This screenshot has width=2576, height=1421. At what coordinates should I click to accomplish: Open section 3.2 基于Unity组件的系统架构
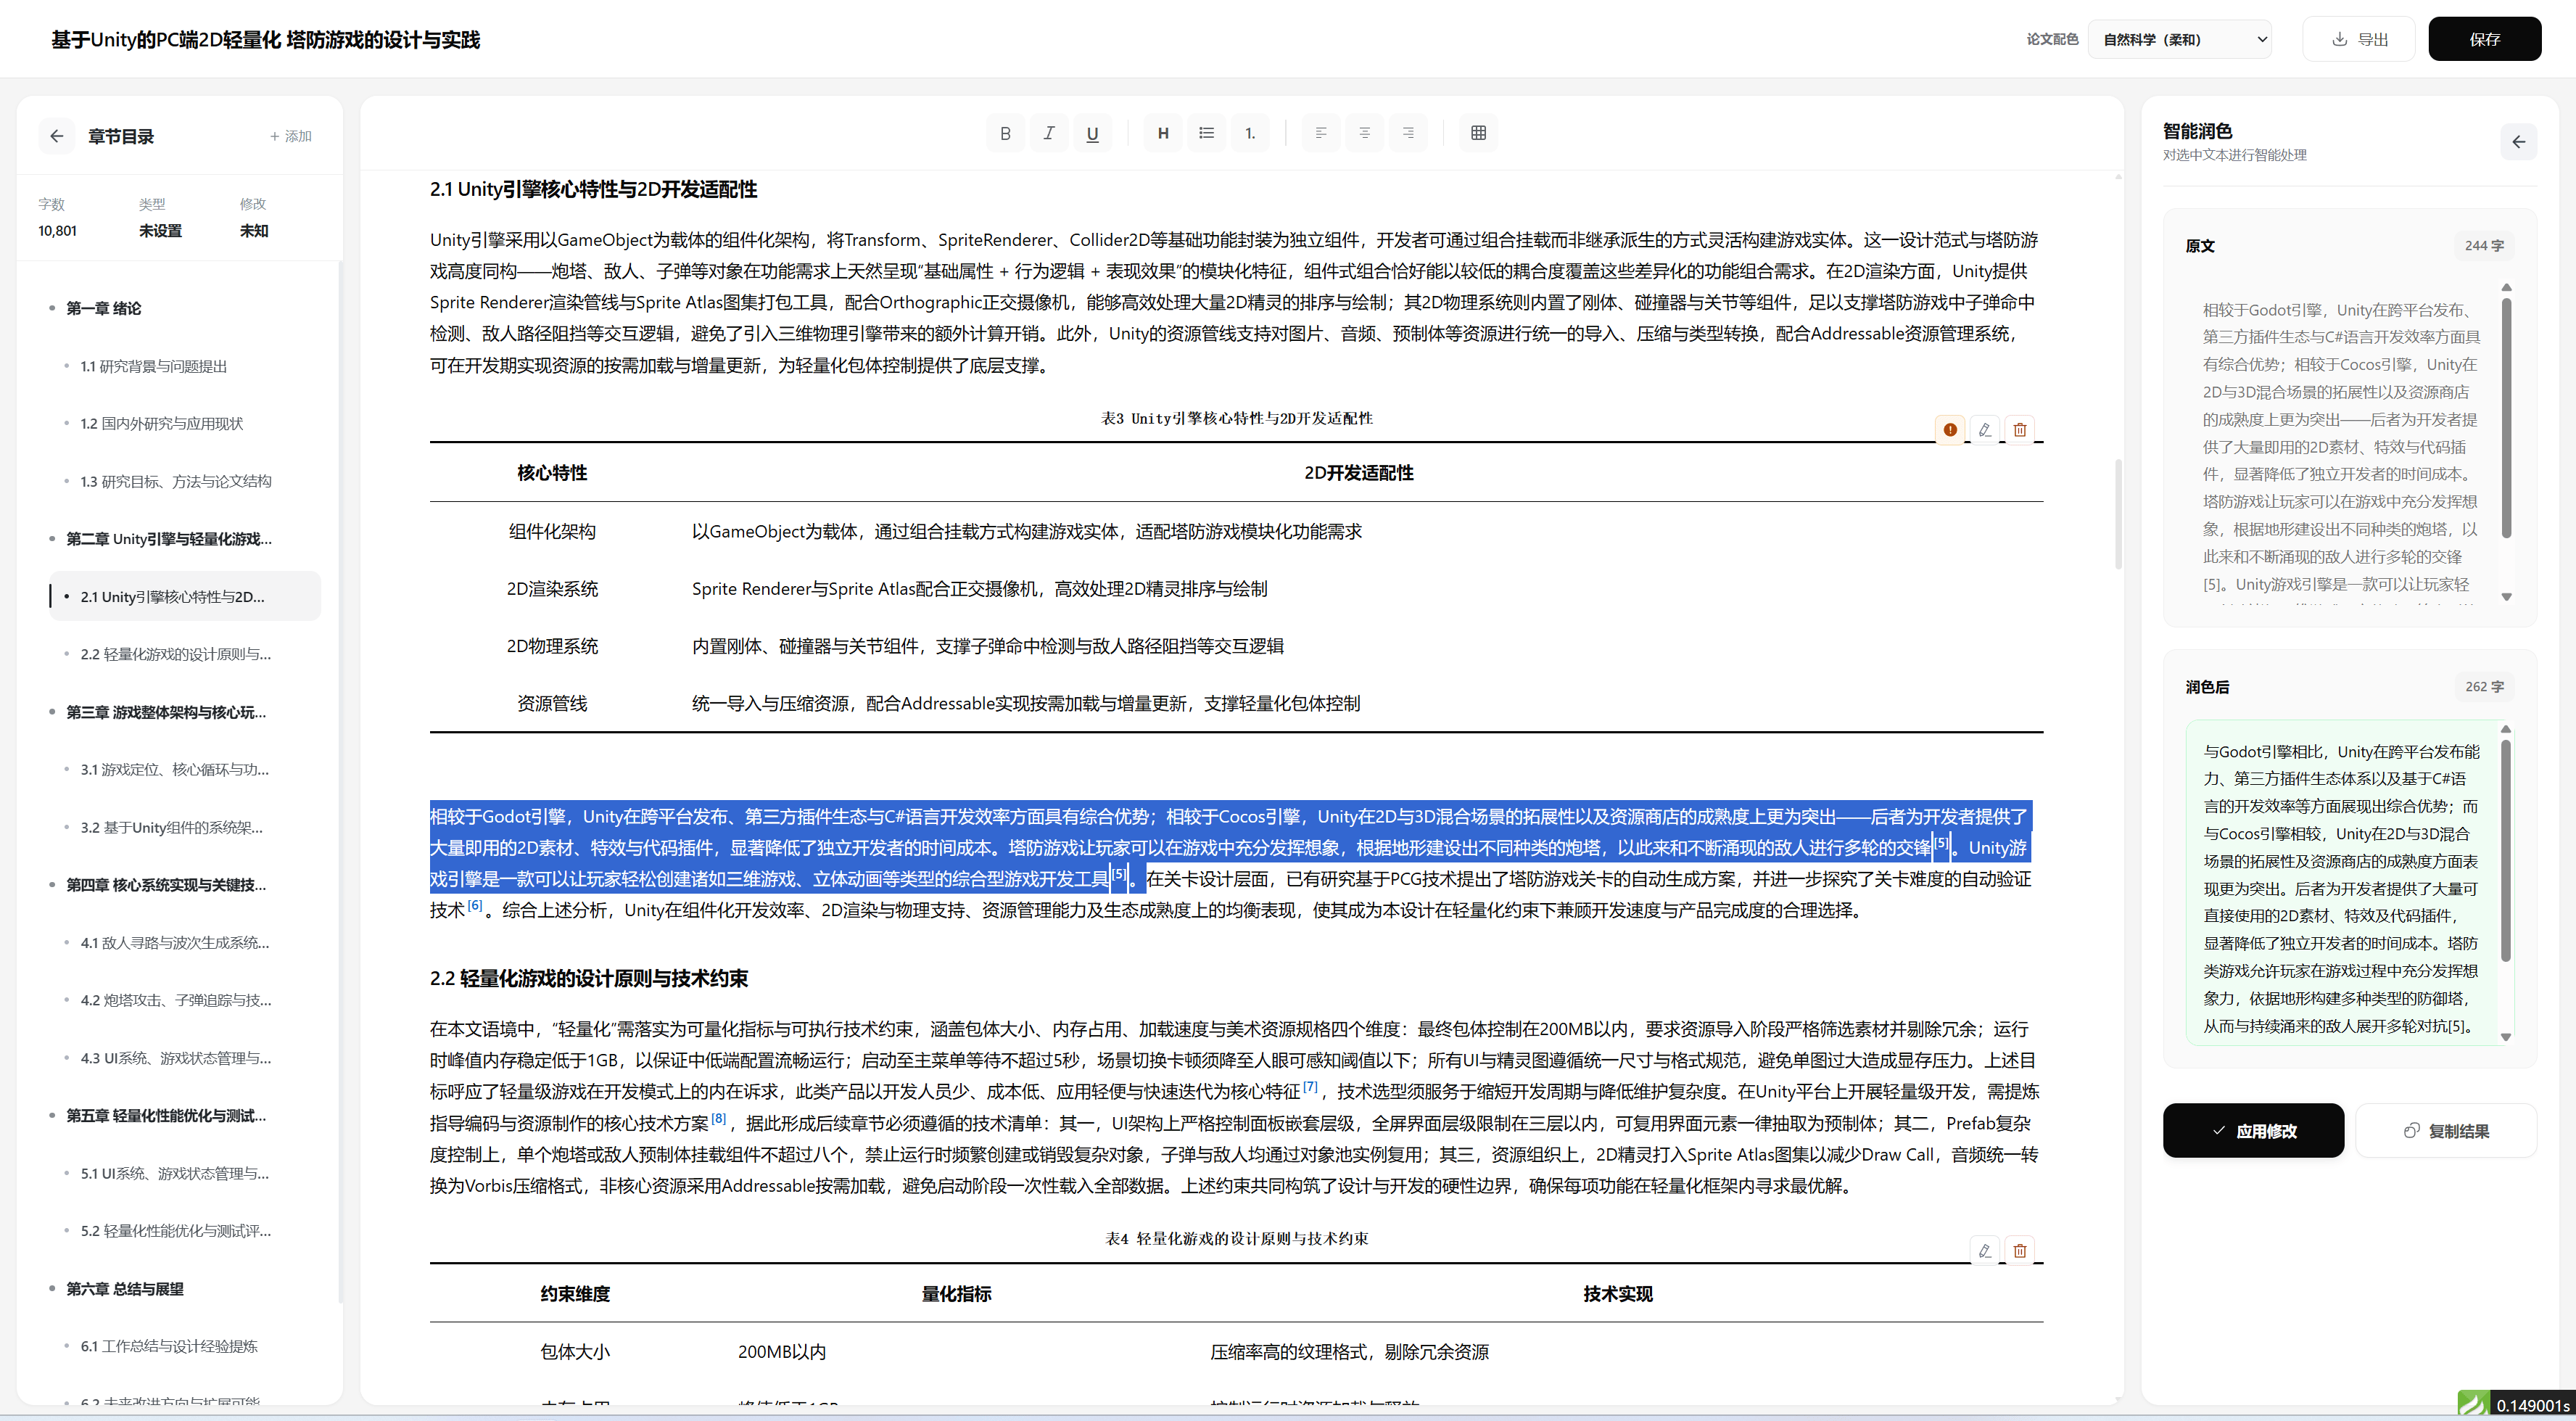coord(172,827)
